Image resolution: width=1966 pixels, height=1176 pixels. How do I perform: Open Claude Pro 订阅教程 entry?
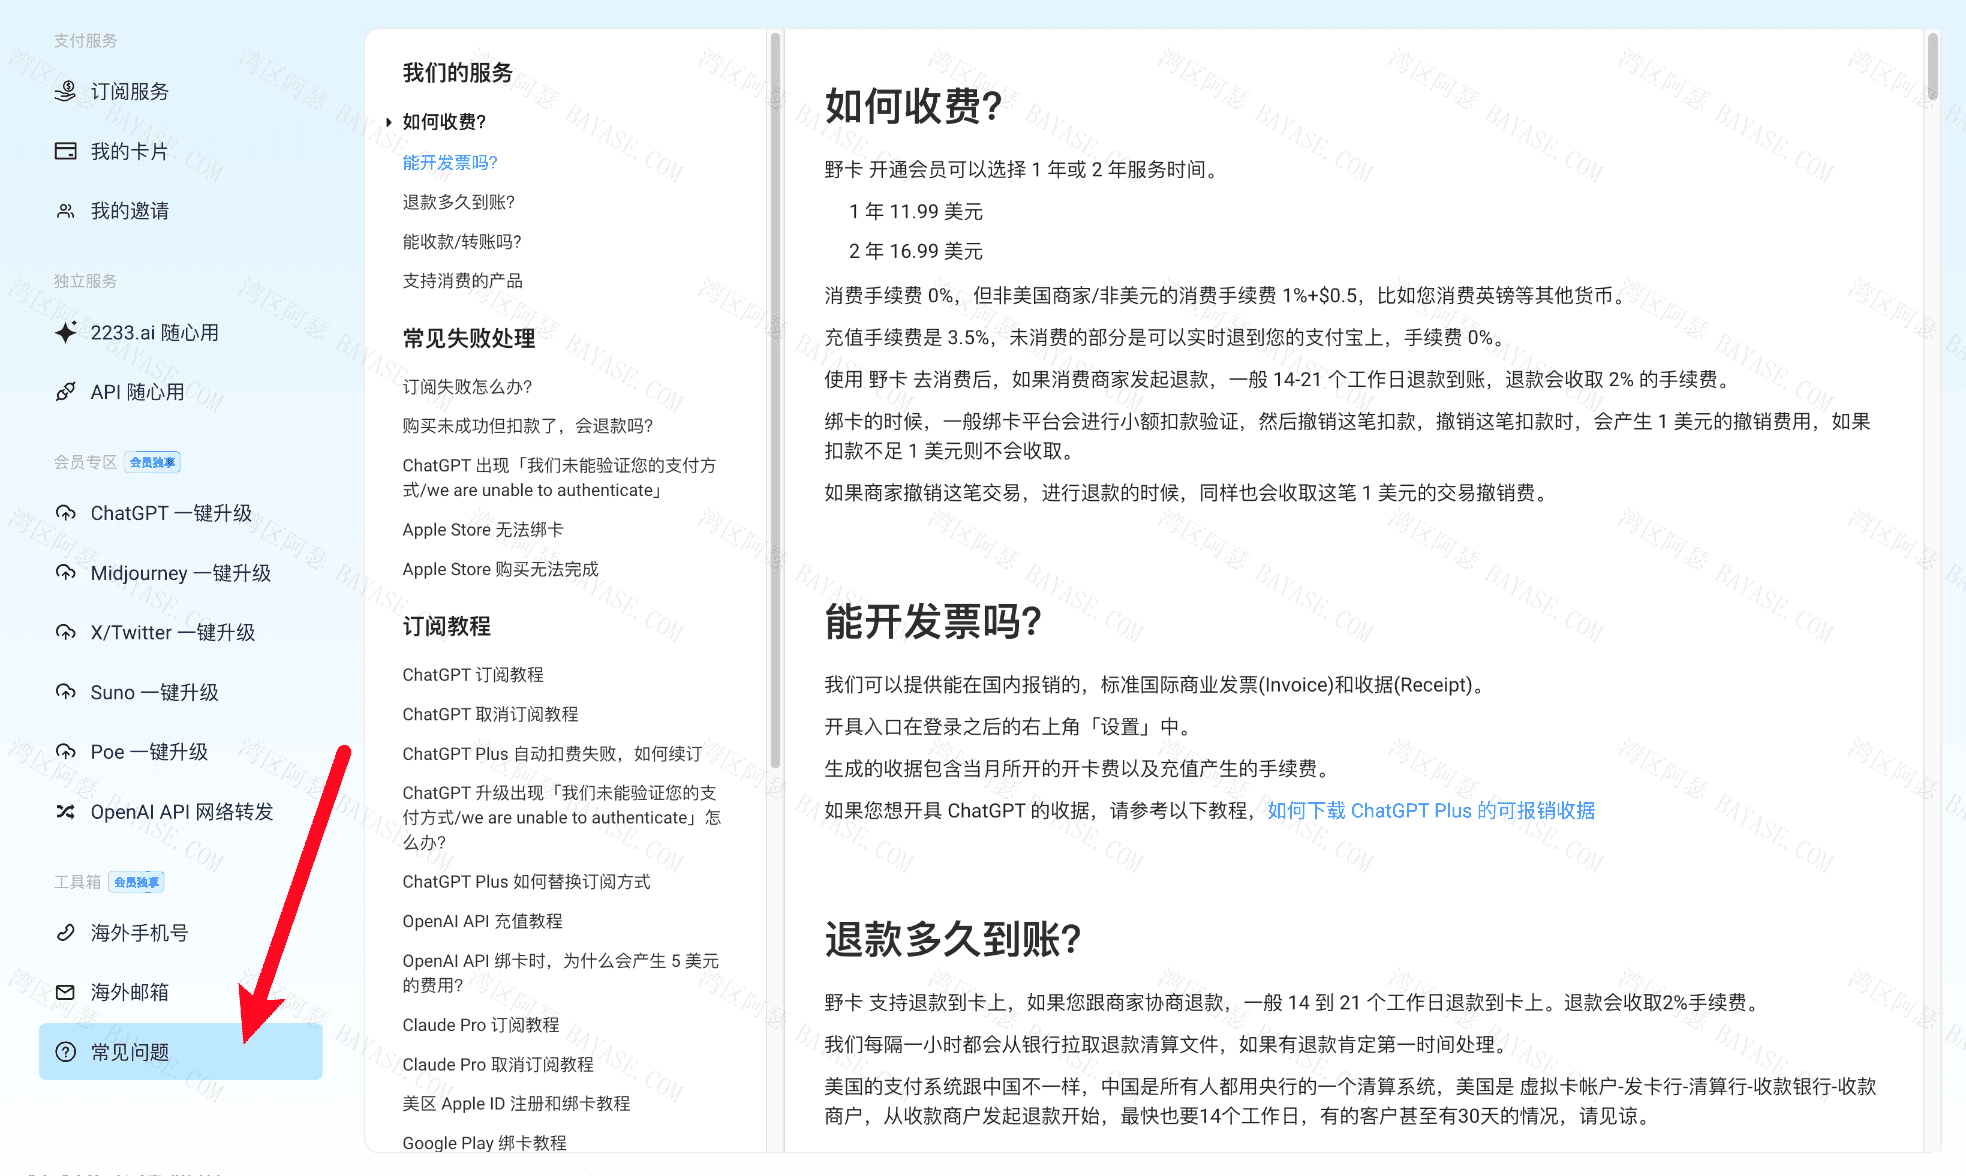[481, 1025]
